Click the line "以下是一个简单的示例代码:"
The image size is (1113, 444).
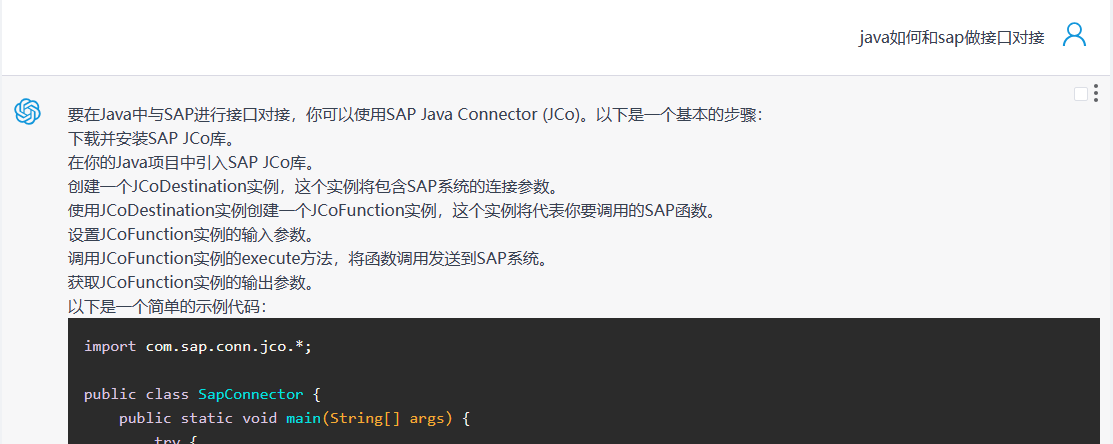pyautogui.click(x=167, y=307)
